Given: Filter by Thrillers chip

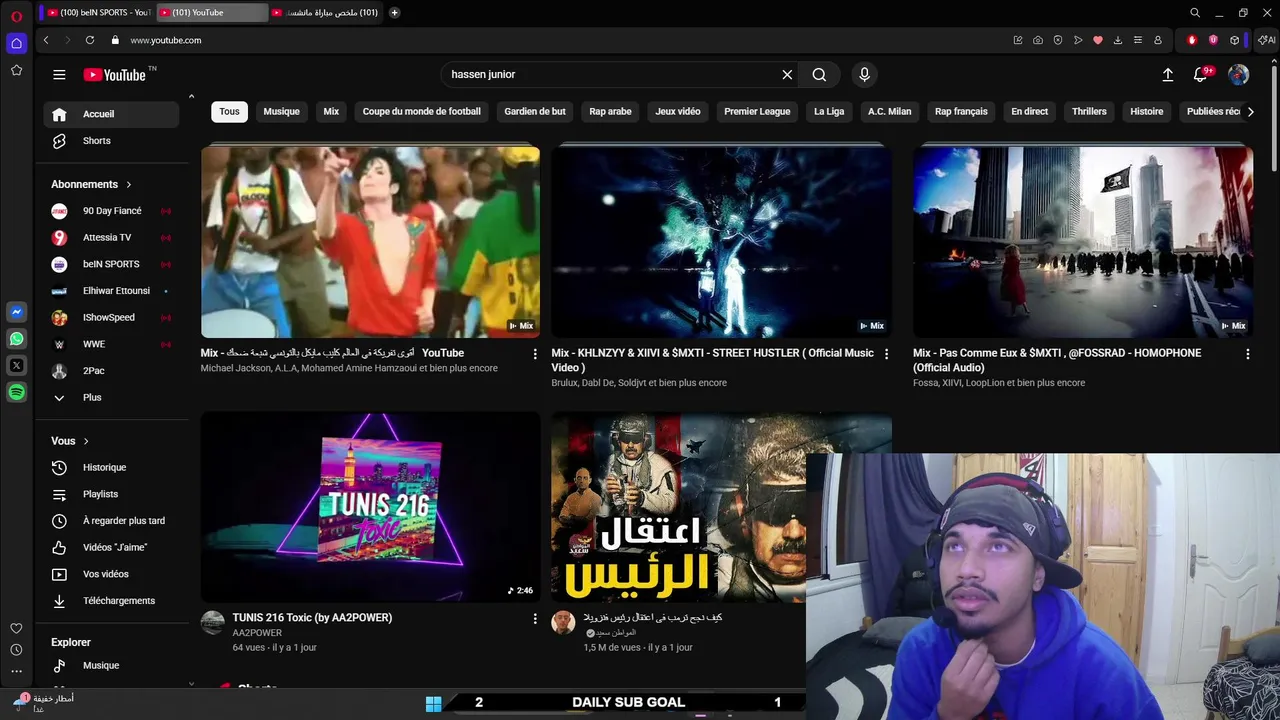Looking at the screenshot, I should (x=1089, y=112).
